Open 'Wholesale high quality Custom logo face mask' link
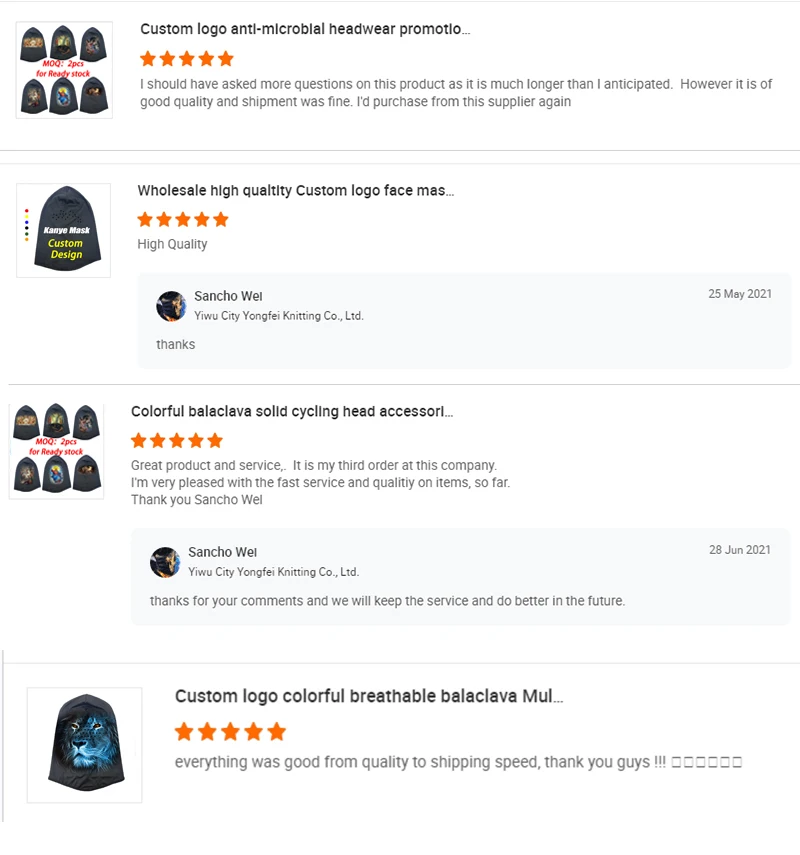Image resolution: width=800 pixels, height=855 pixels. 295,190
